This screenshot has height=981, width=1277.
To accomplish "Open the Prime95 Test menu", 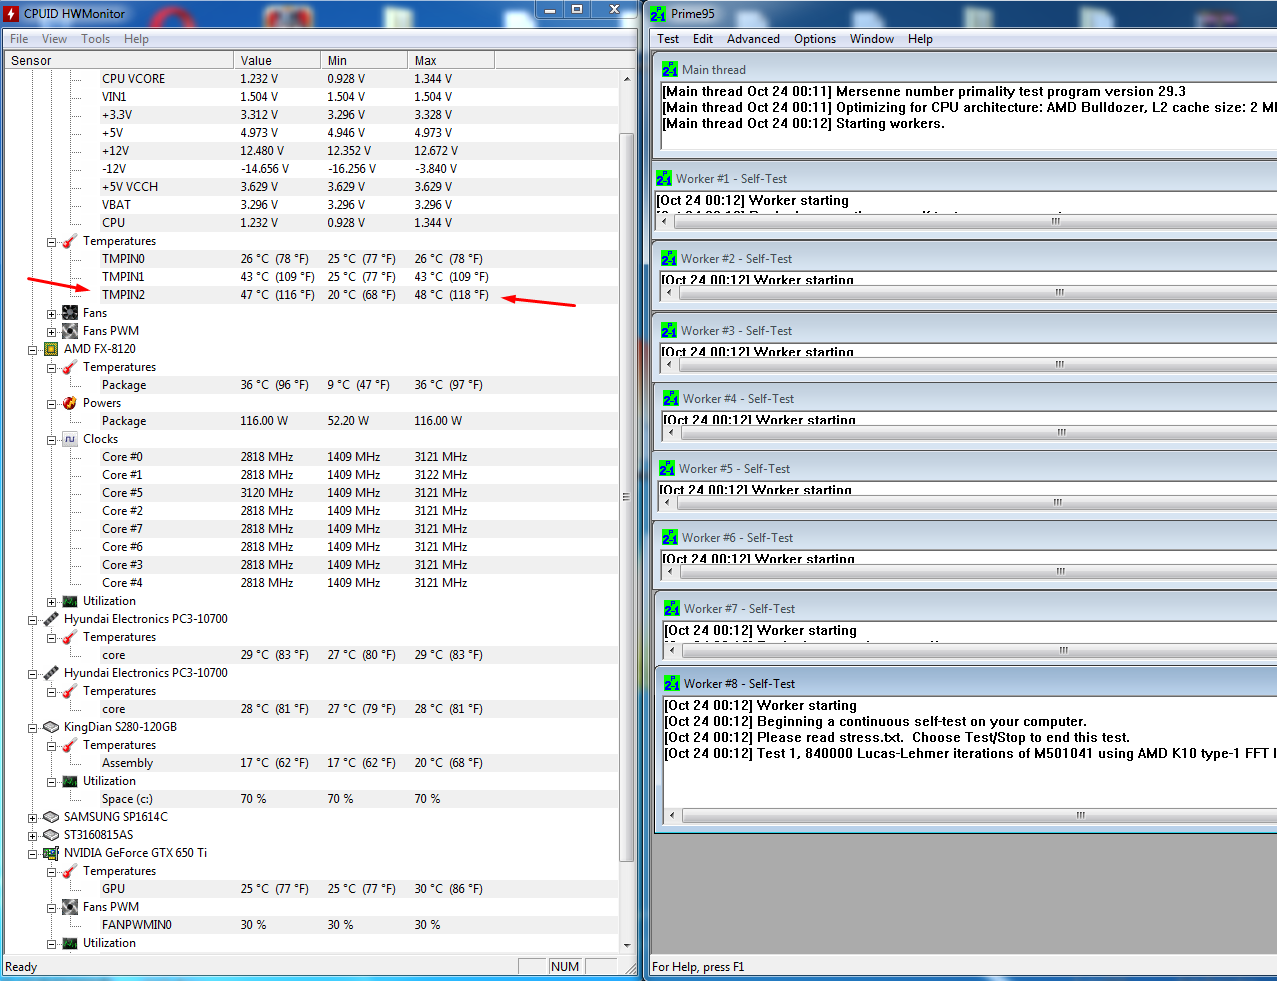I will [x=668, y=39].
